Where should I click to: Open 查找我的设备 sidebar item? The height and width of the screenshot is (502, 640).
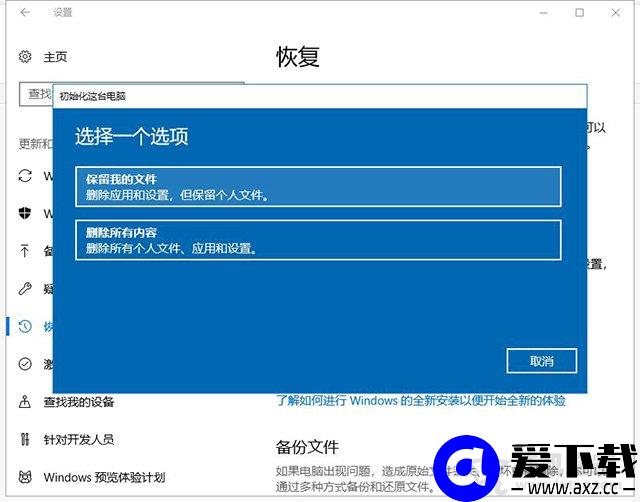click(x=79, y=402)
